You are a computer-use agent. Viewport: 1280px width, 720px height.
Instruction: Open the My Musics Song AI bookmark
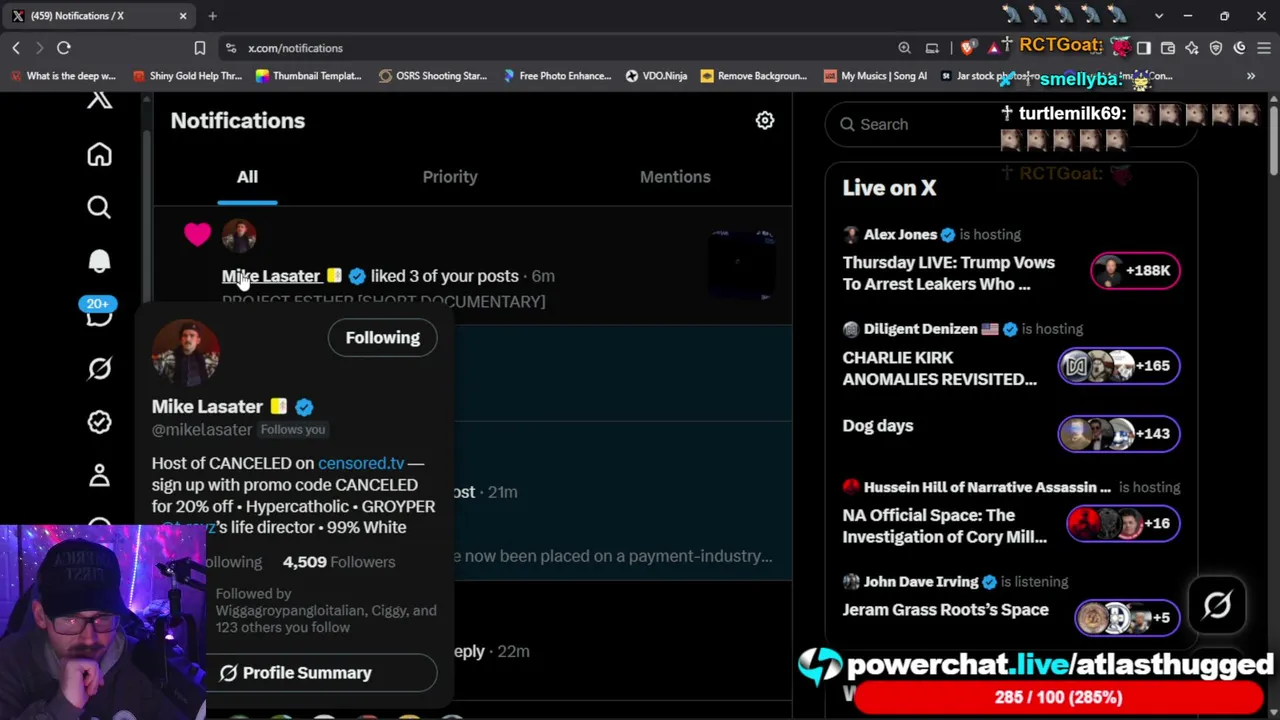click(875, 76)
